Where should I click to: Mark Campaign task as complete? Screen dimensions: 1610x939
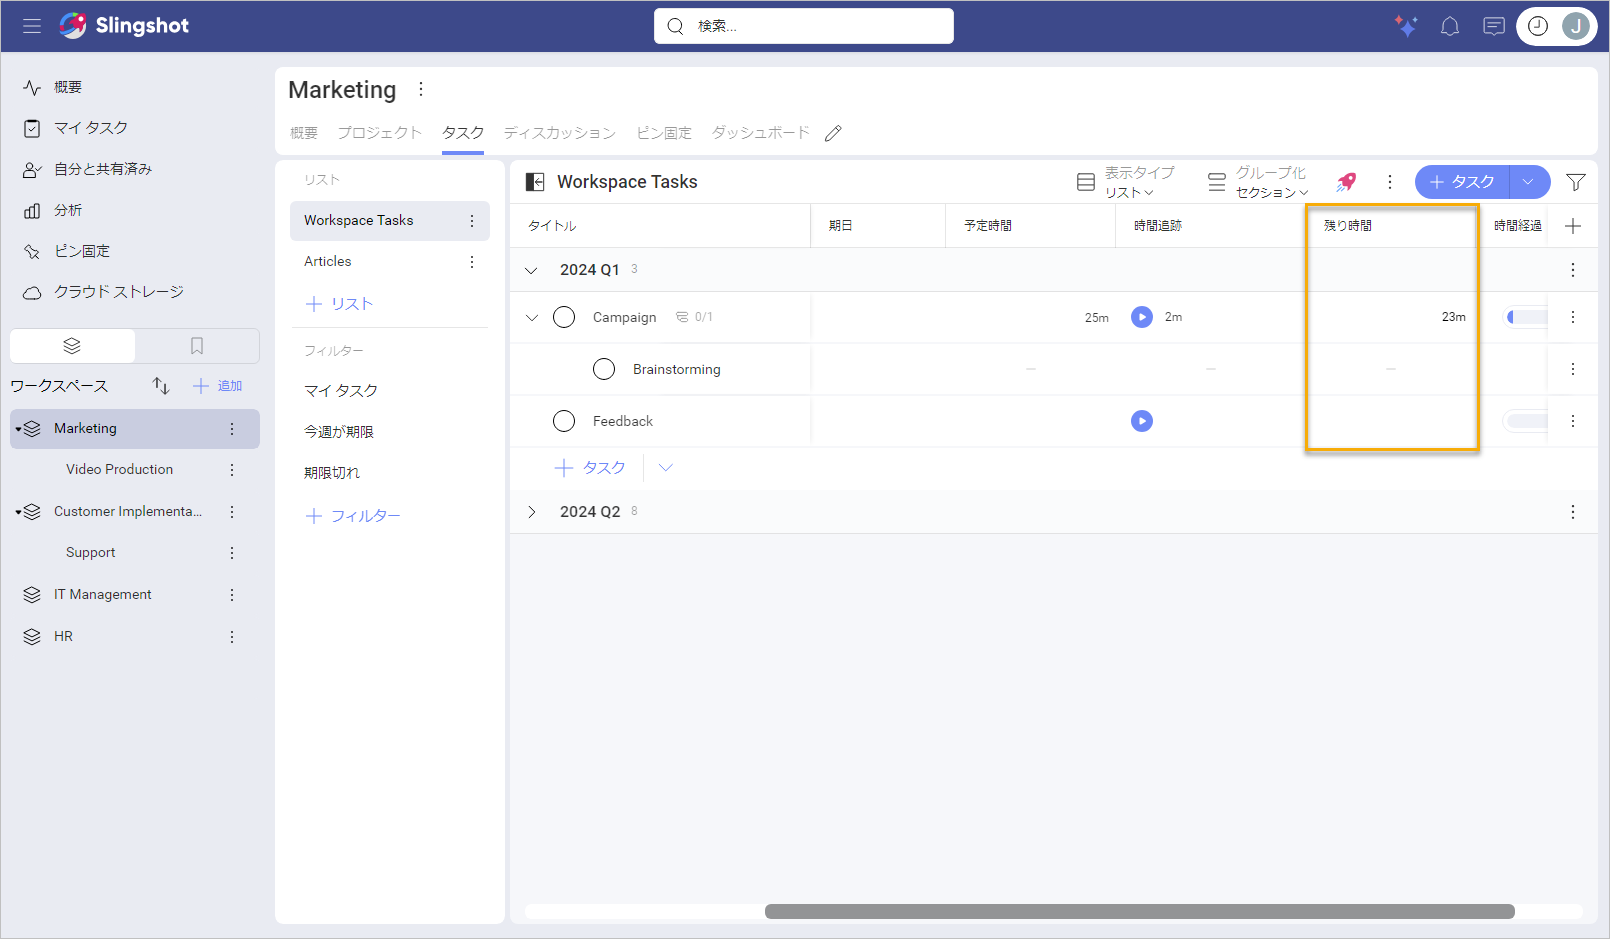(564, 317)
